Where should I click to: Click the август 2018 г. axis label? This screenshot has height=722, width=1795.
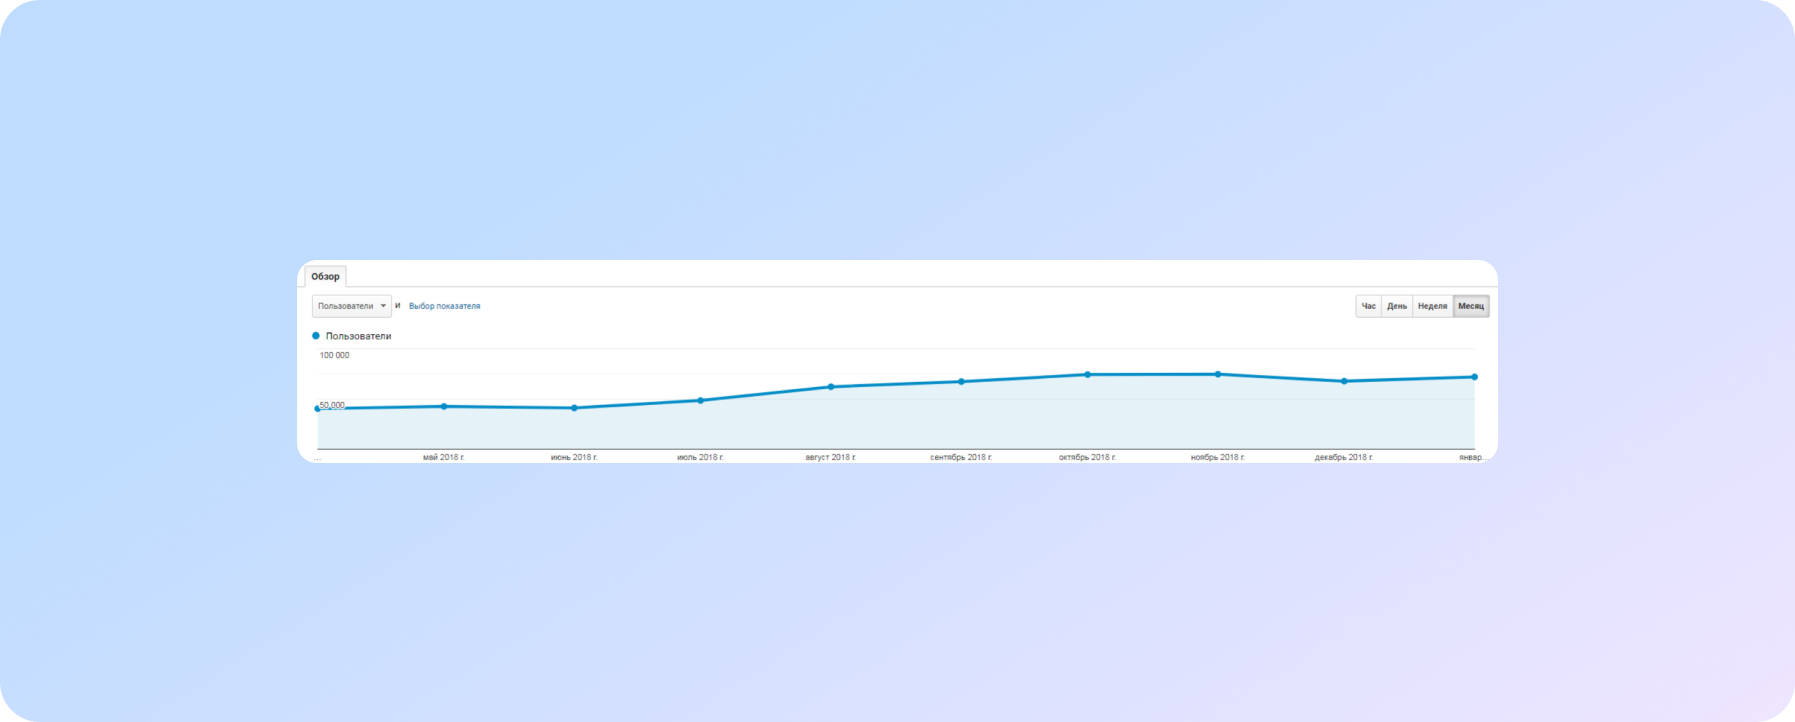(x=831, y=457)
